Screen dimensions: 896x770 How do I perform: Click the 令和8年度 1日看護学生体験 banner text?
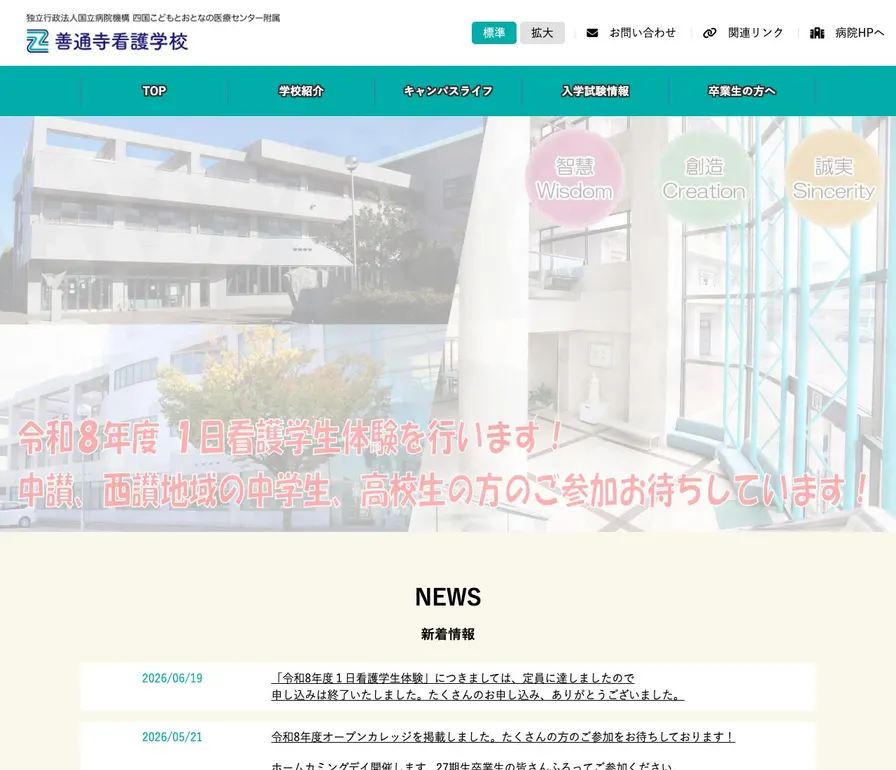click(x=291, y=438)
